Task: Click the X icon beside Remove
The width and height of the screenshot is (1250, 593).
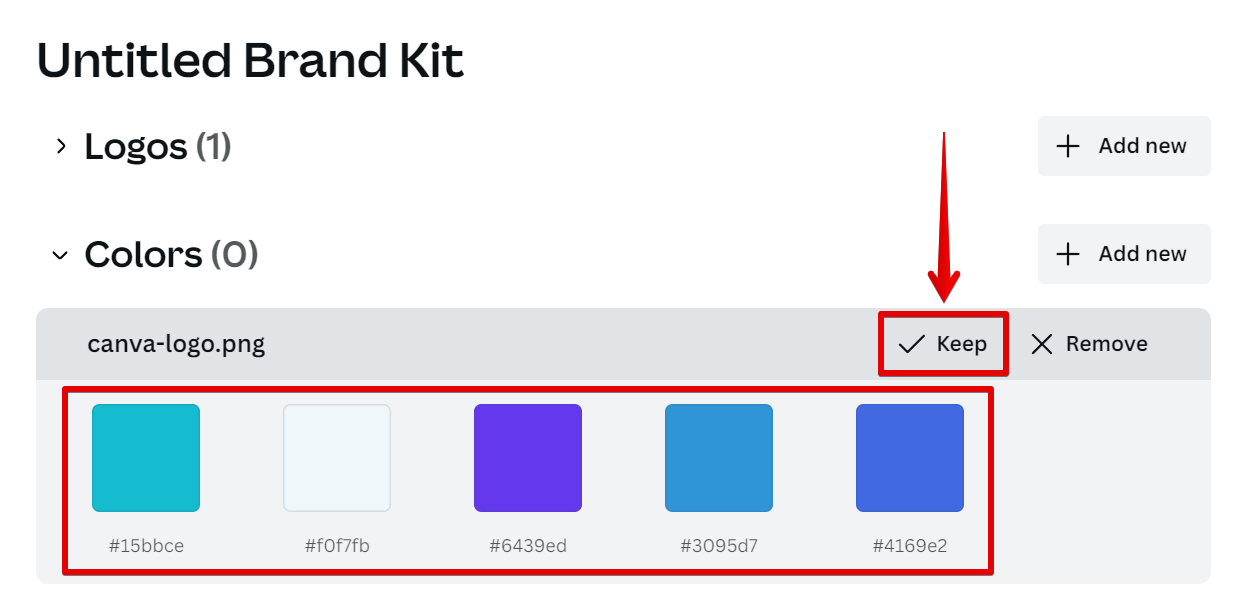Action: [x=1042, y=344]
